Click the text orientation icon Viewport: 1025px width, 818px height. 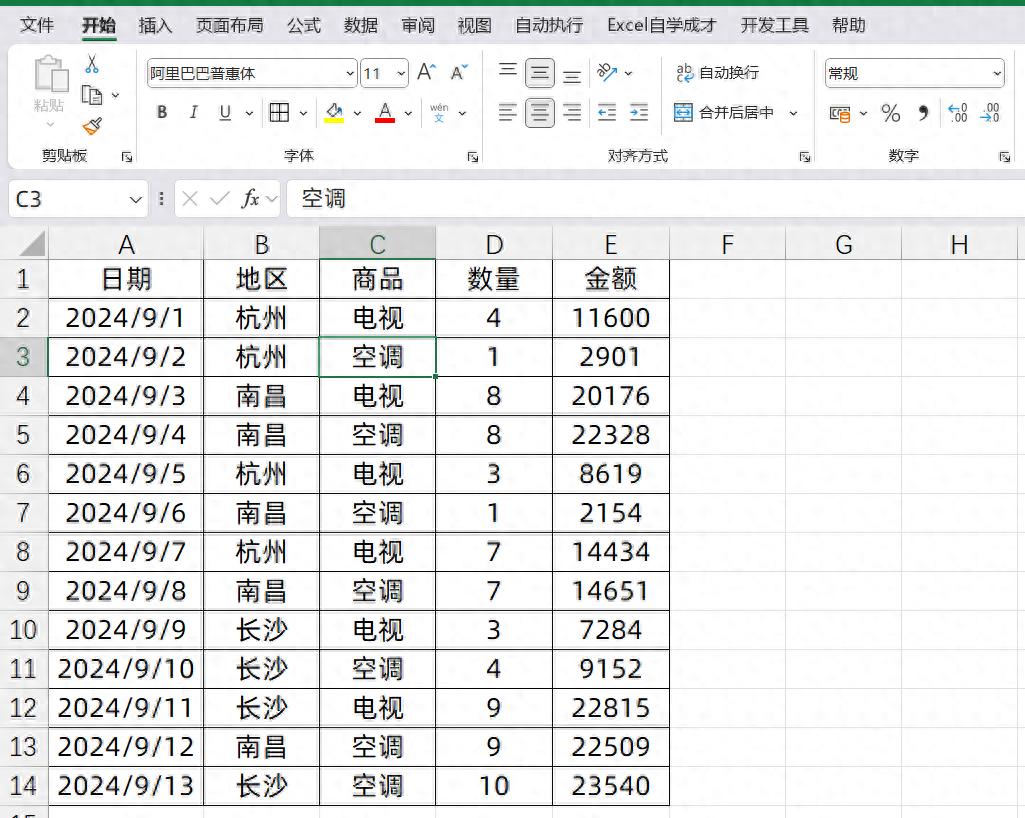coord(607,72)
